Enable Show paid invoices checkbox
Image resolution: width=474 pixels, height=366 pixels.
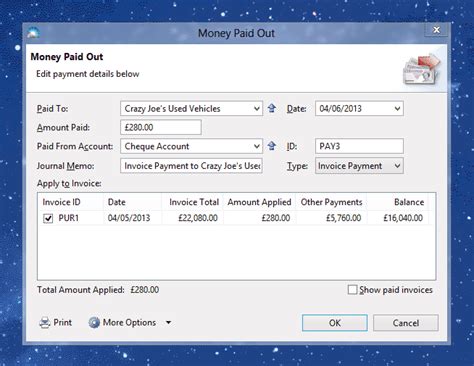click(x=352, y=289)
